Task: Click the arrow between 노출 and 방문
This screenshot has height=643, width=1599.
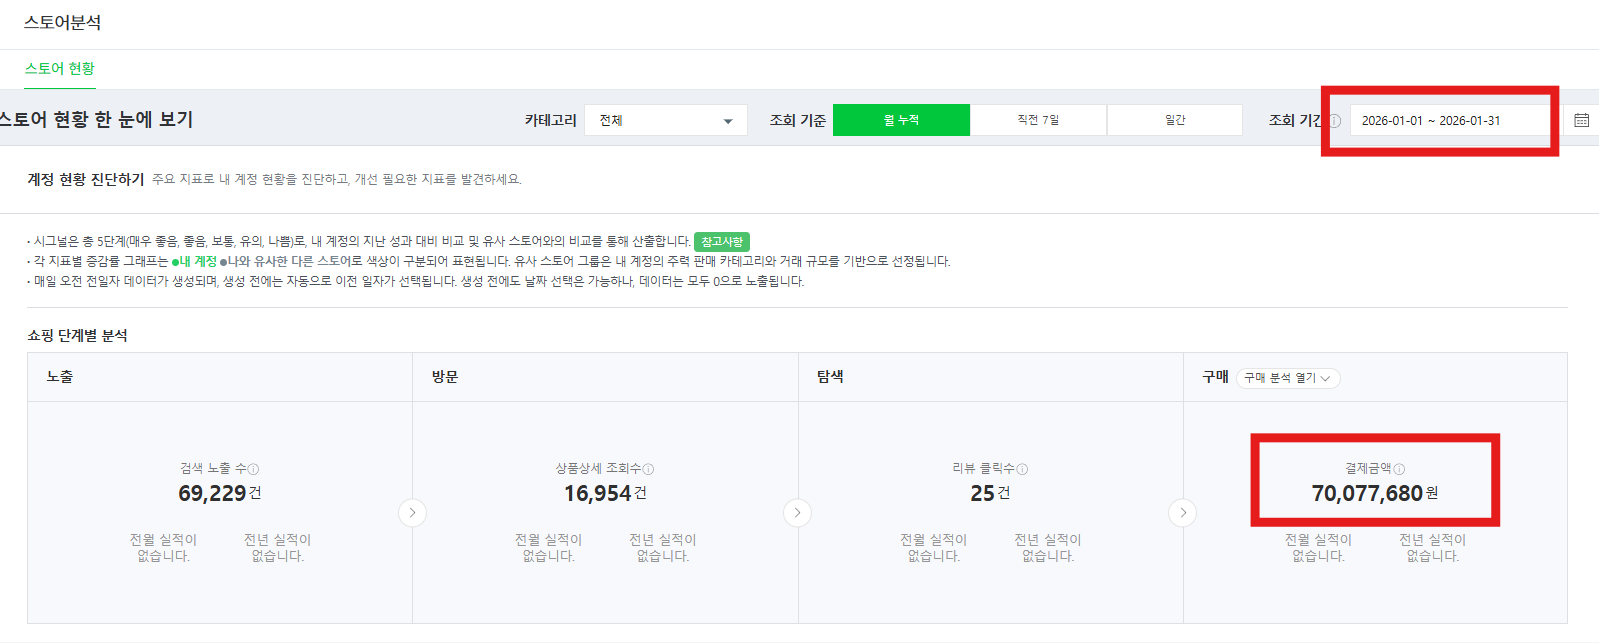Action: pos(412,513)
